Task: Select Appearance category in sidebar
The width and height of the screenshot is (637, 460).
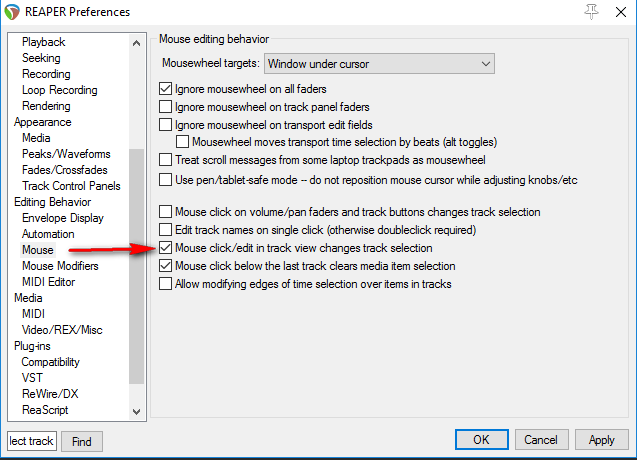Action: pos(43,122)
